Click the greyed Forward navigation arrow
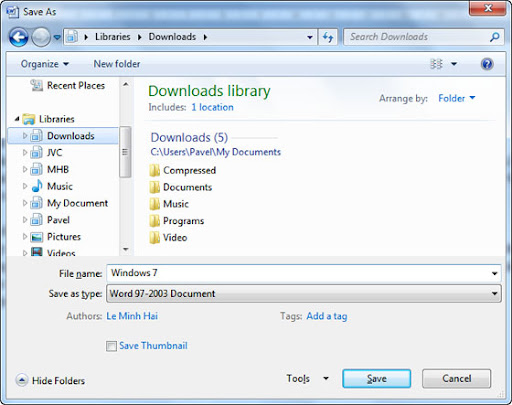This screenshot has width=512, height=405. click(41, 37)
